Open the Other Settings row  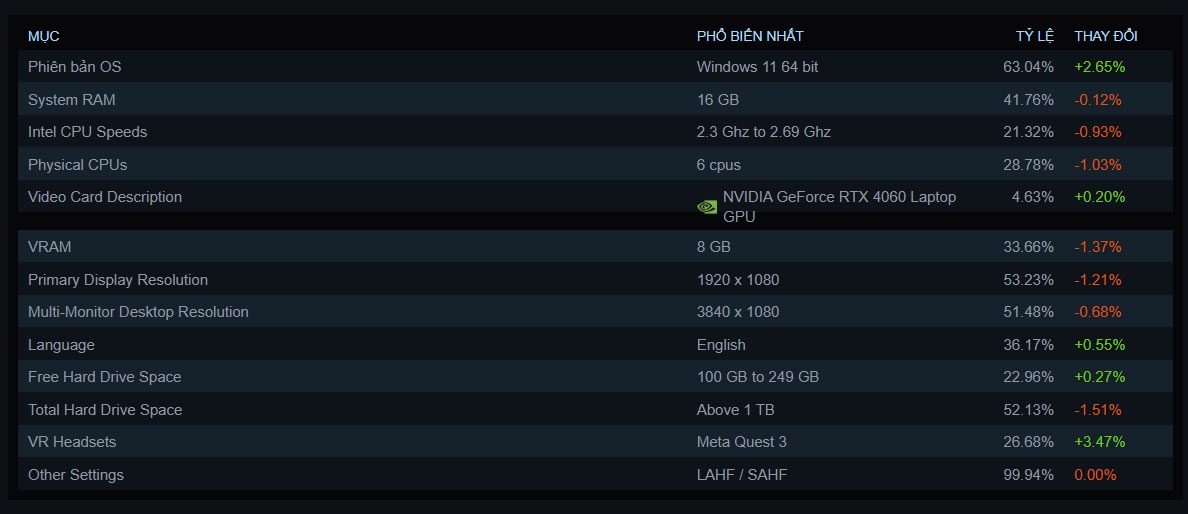76,475
